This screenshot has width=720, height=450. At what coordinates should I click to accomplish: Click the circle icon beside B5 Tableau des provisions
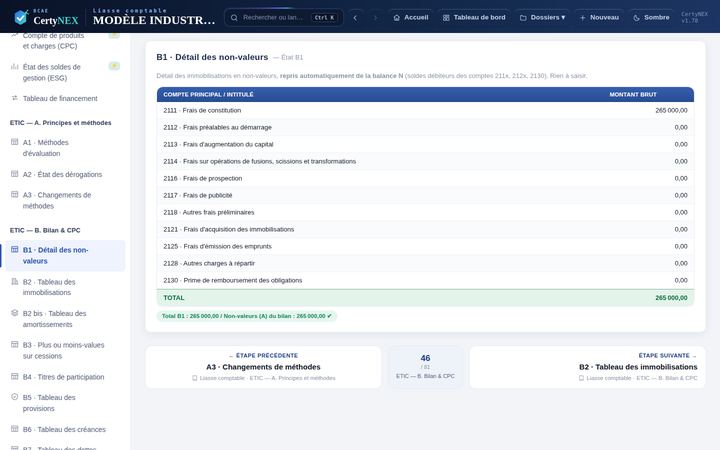tap(15, 397)
